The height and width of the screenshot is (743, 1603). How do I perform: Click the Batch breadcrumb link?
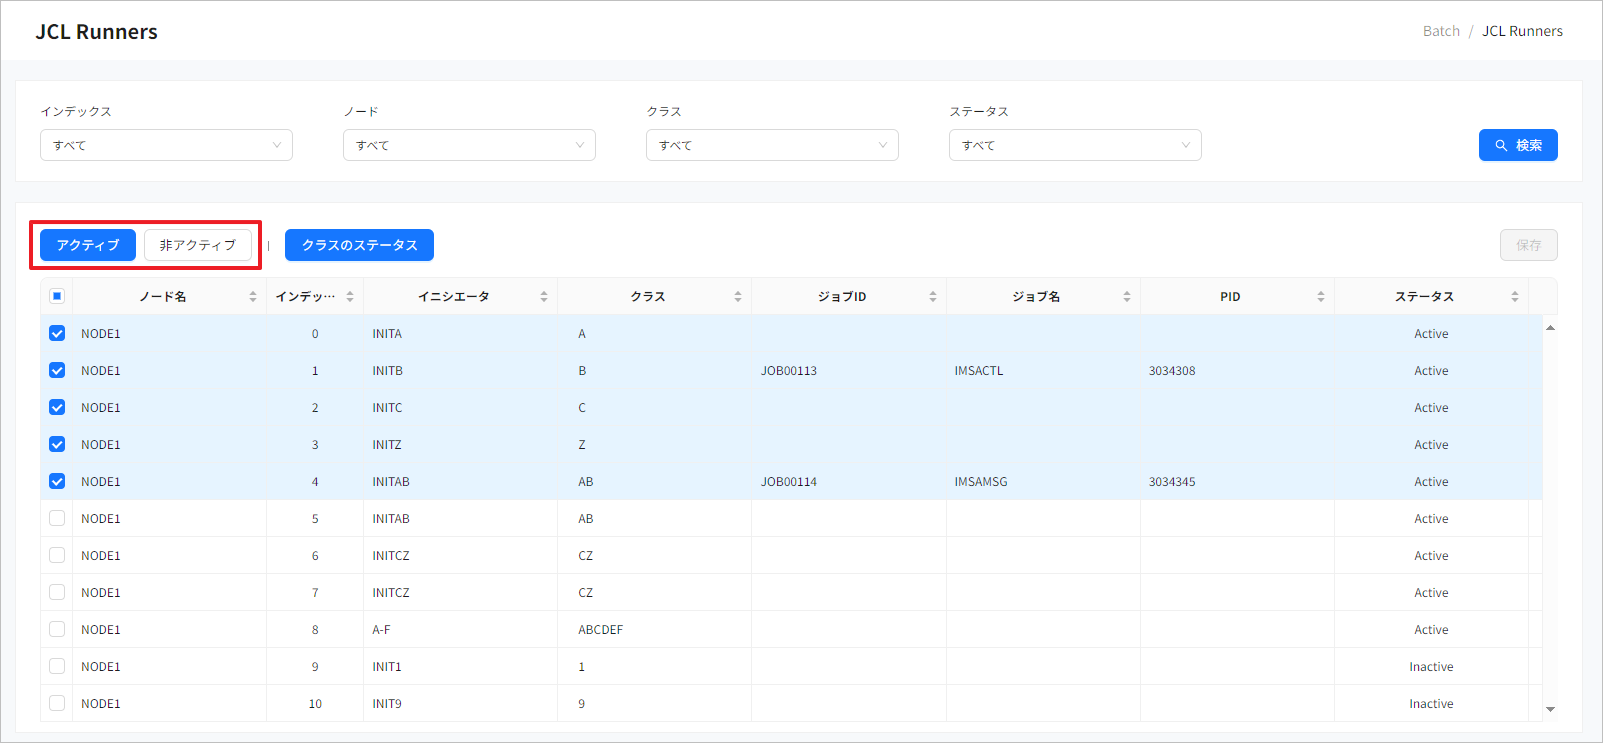pyautogui.click(x=1441, y=31)
